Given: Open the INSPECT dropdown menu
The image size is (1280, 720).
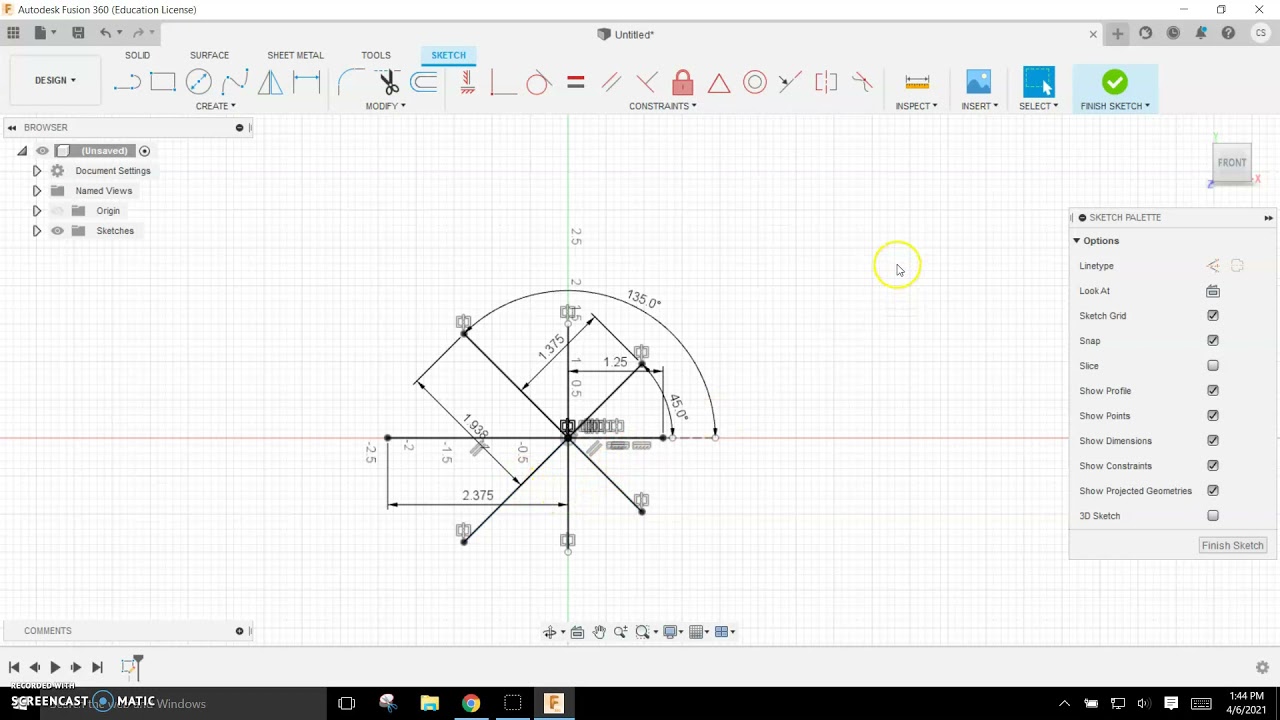Looking at the screenshot, I should click(x=916, y=106).
